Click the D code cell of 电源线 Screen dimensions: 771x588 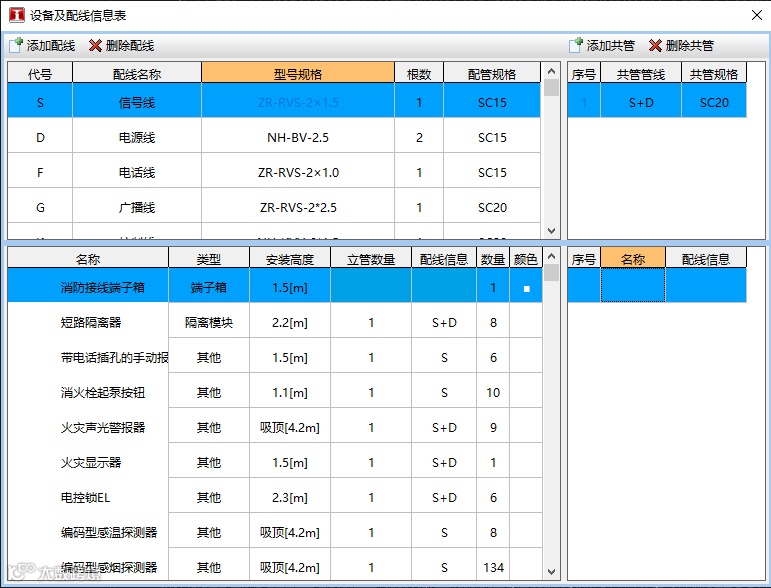pyautogui.click(x=40, y=137)
